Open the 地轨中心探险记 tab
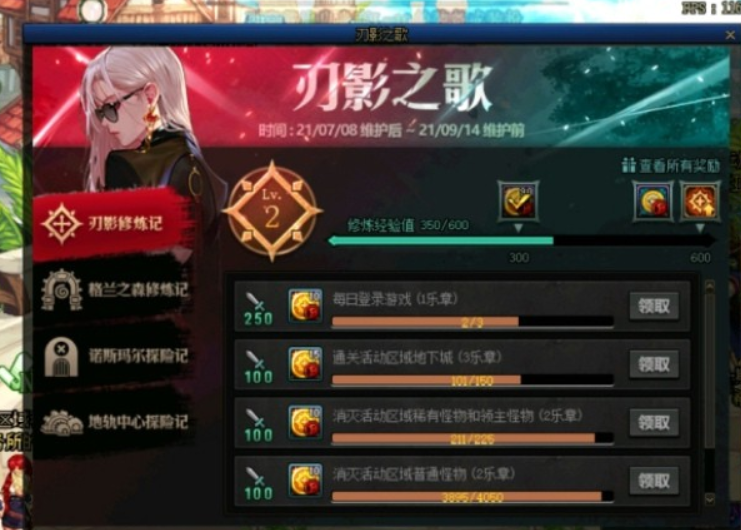Image resolution: width=741 pixels, height=530 pixels. 112,422
